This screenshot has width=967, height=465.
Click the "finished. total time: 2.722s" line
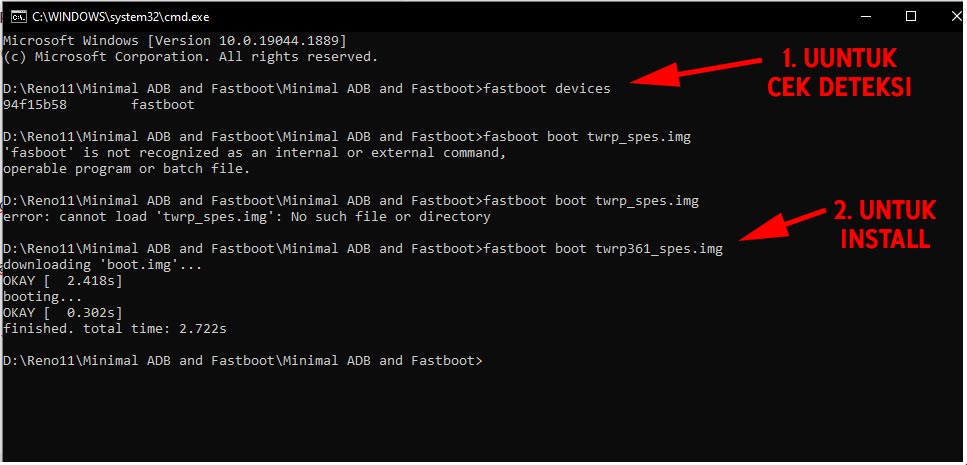point(121,328)
